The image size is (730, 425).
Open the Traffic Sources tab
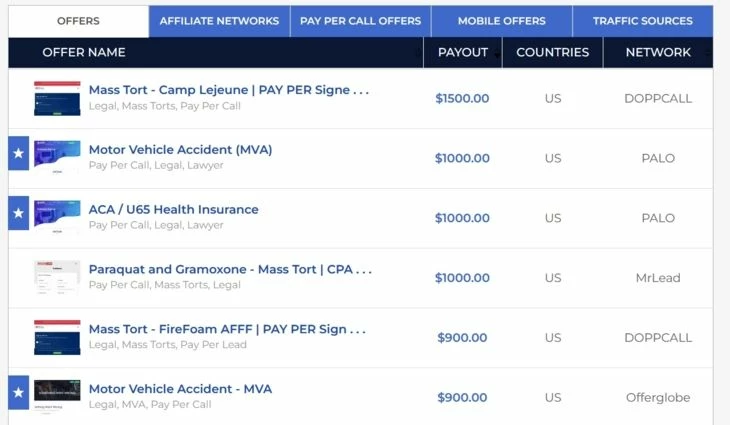642,21
